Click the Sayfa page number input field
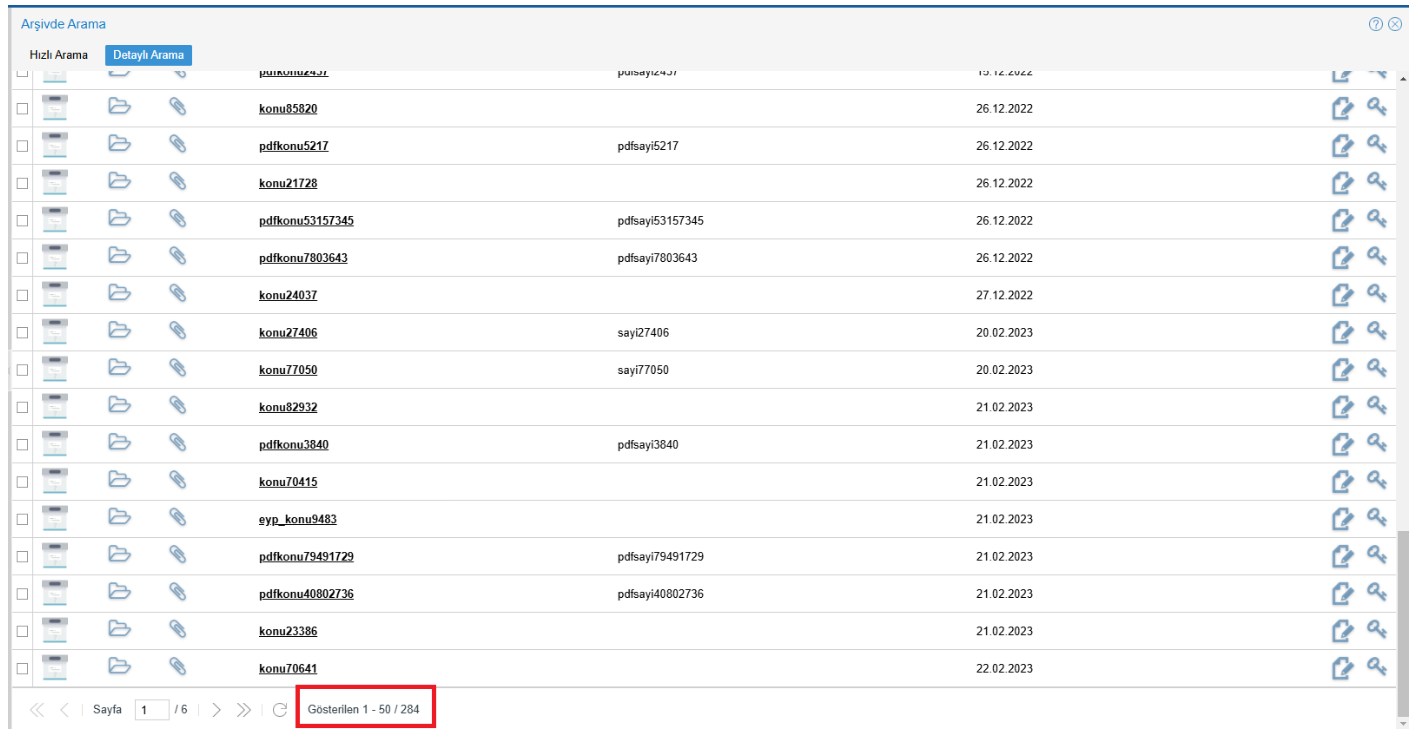This screenshot has width=1420, height=756. [x=151, y=710]
